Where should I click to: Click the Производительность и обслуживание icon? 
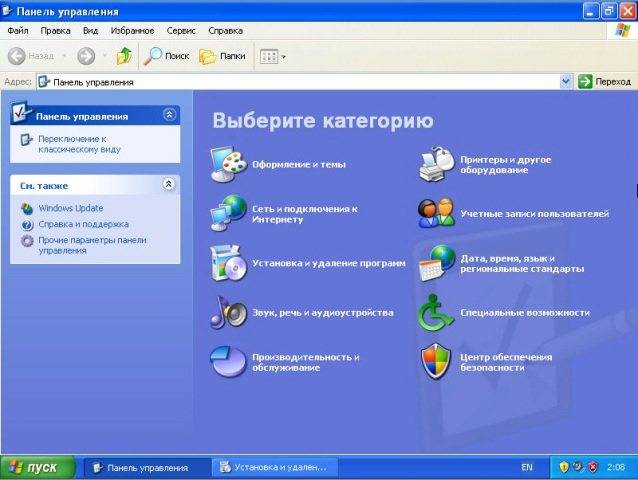tap(228, 361)
